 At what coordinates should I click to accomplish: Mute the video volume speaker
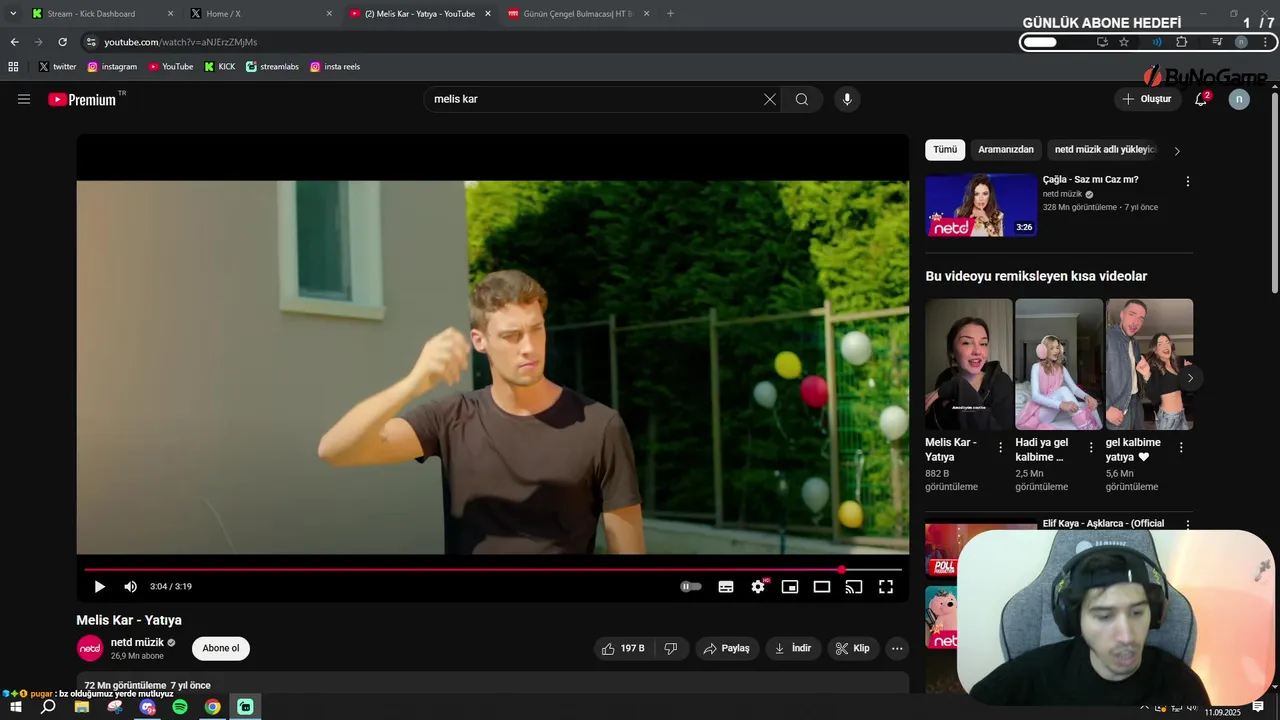coord(130,587)
